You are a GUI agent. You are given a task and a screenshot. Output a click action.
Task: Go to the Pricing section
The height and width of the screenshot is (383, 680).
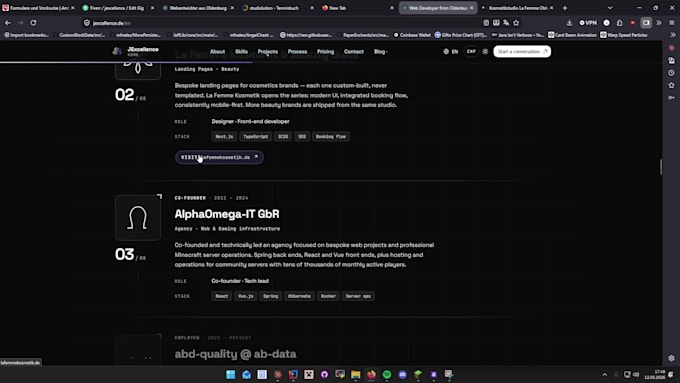(325, 52)
